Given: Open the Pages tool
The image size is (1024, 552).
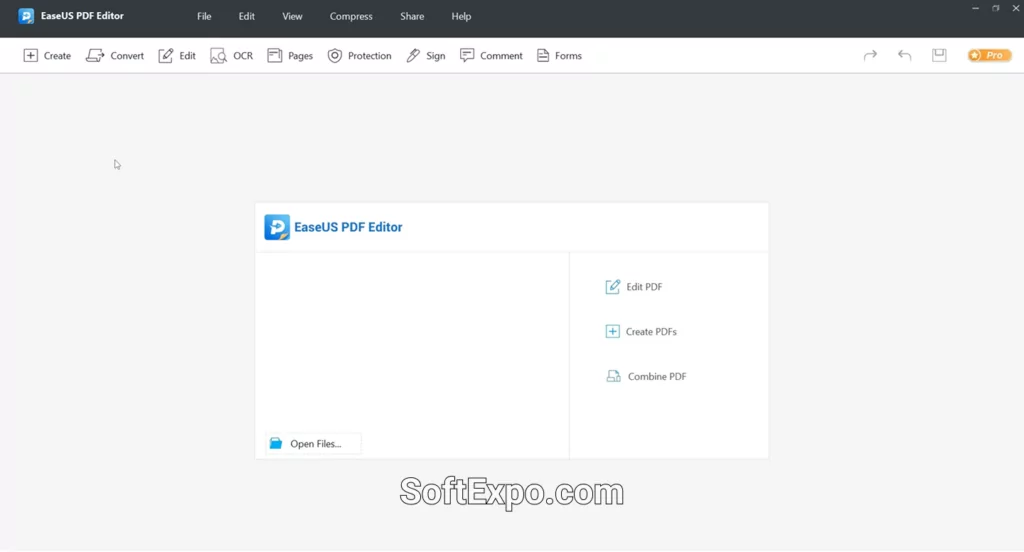Looking at the screenshot, I should [290, 56].
